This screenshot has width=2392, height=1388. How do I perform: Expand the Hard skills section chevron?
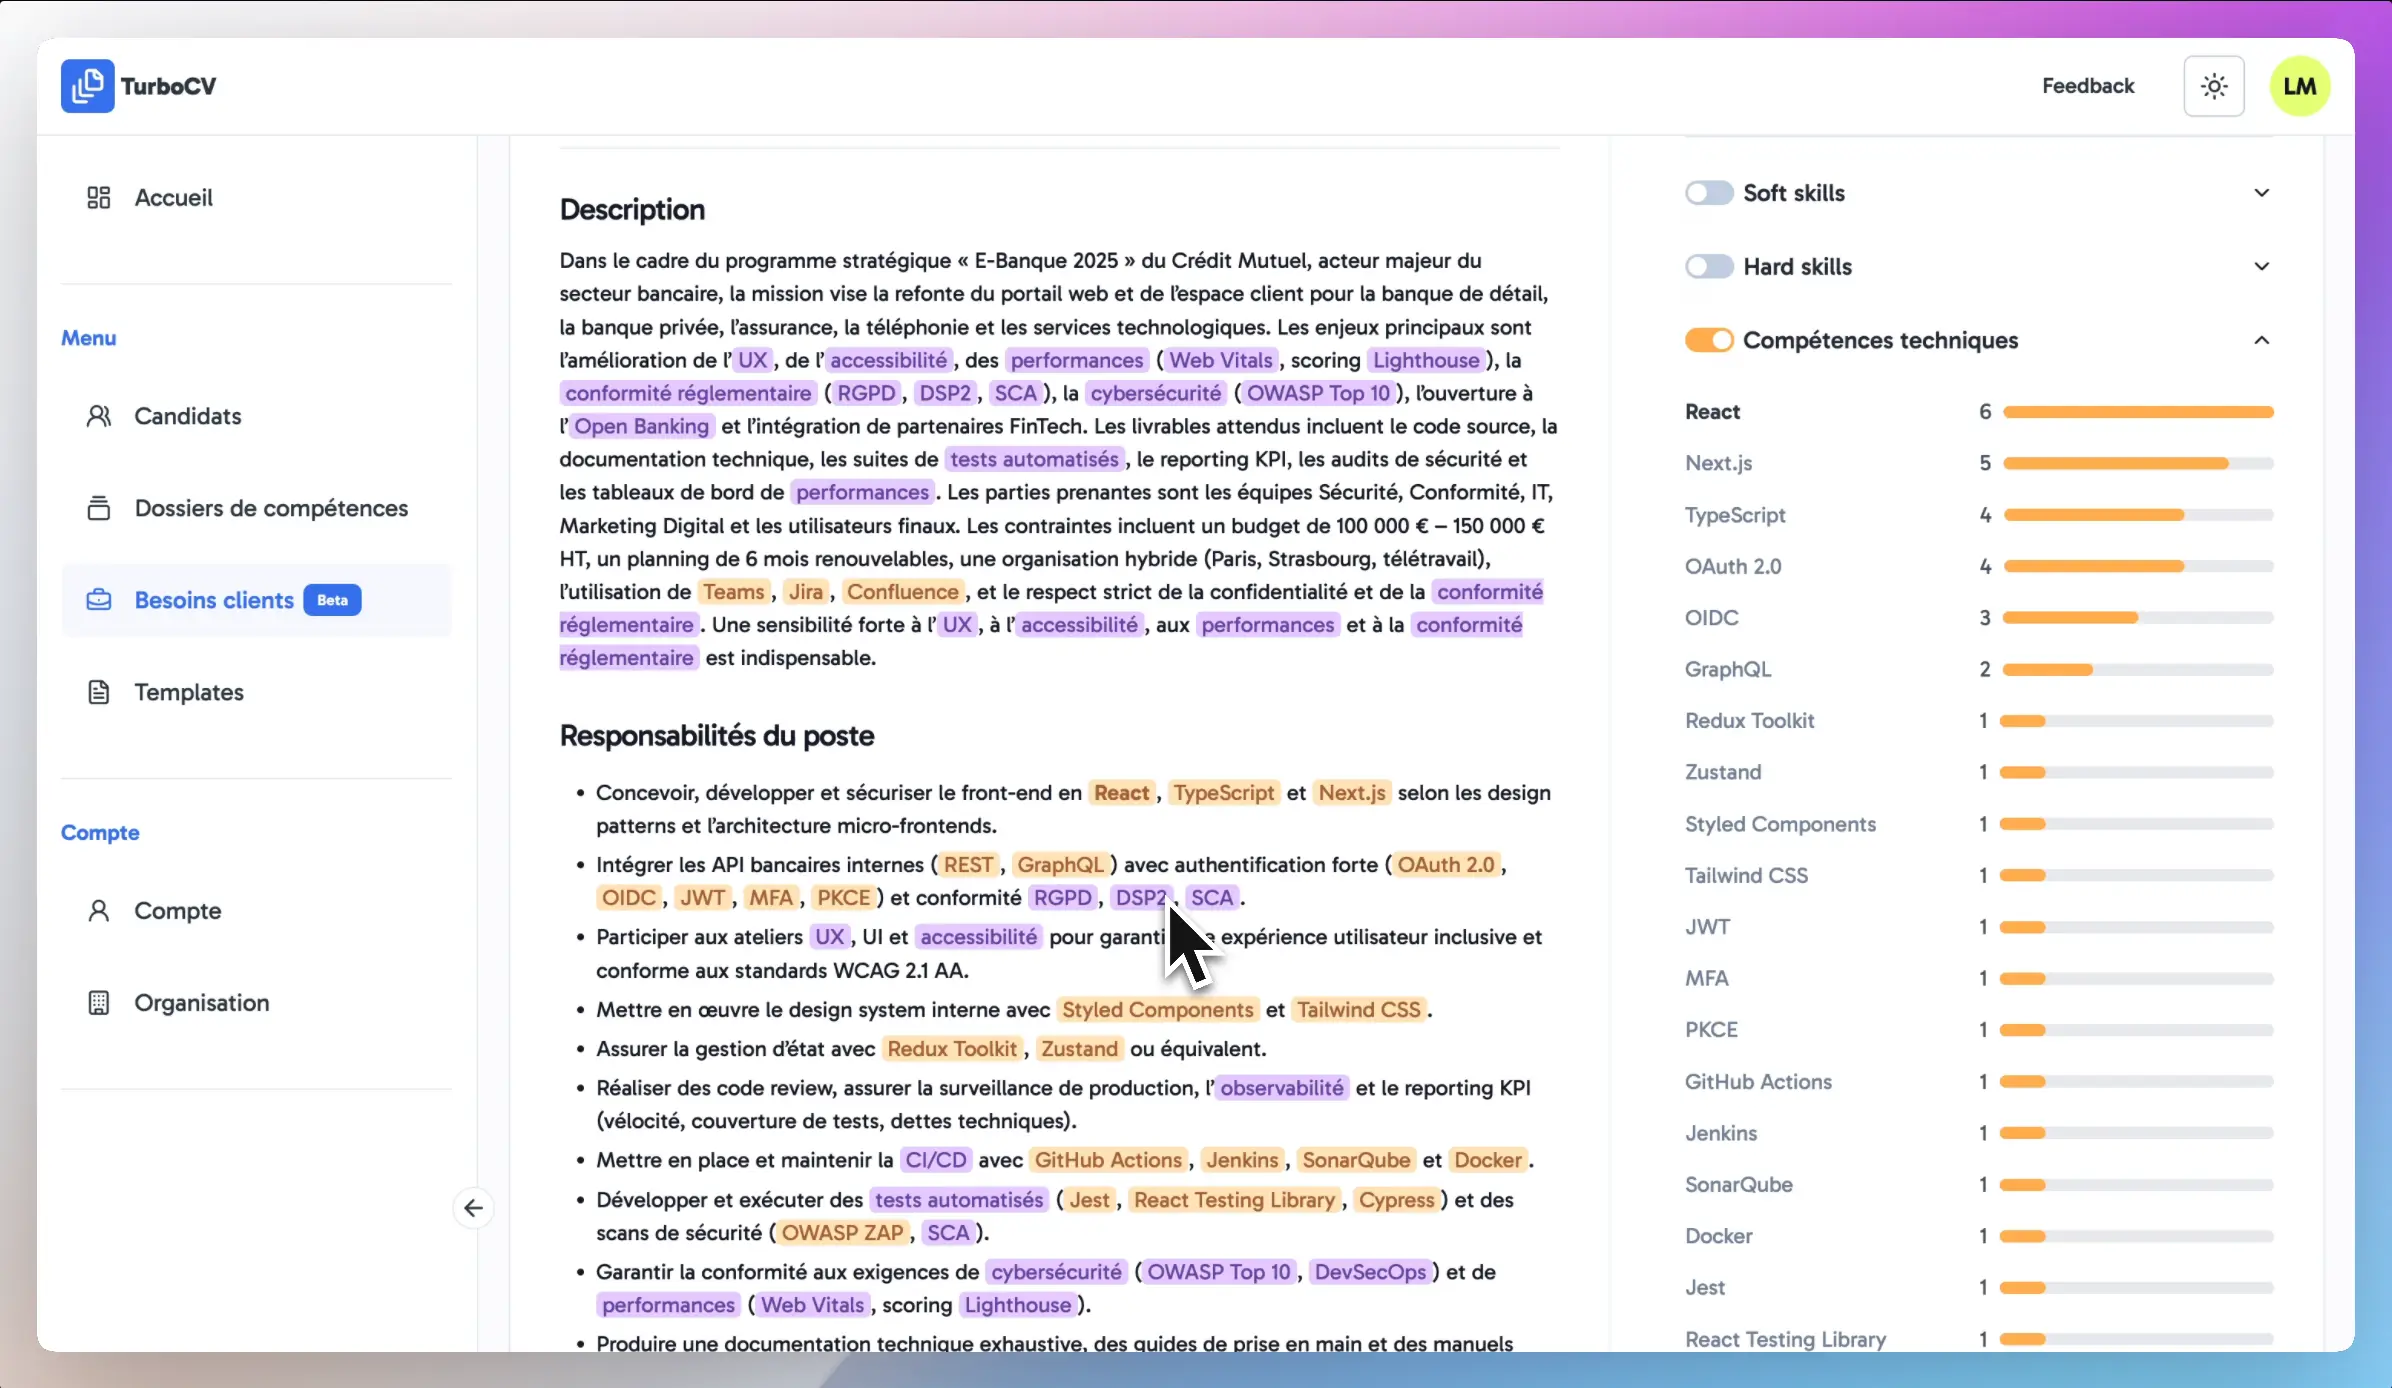(x=2261, y=267)
